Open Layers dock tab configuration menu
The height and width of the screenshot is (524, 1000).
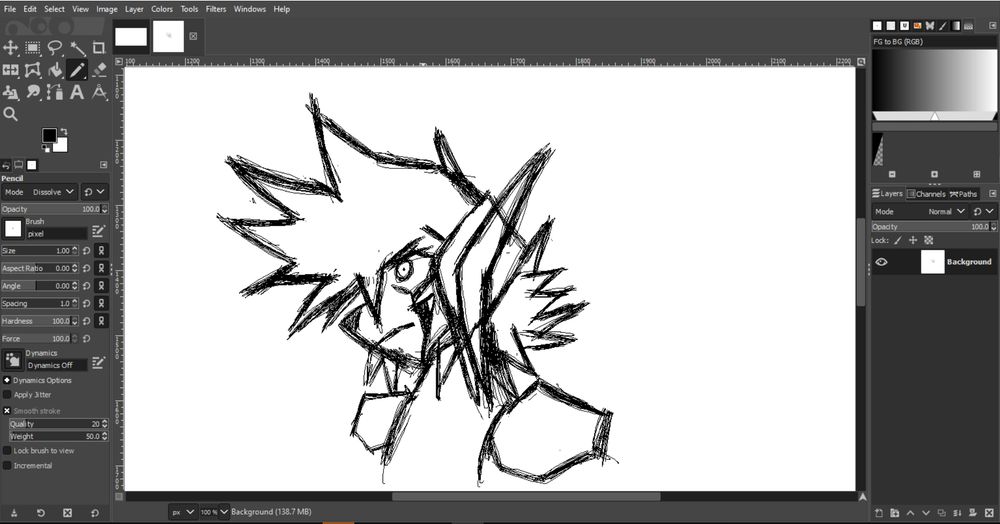tap(993, 194)
